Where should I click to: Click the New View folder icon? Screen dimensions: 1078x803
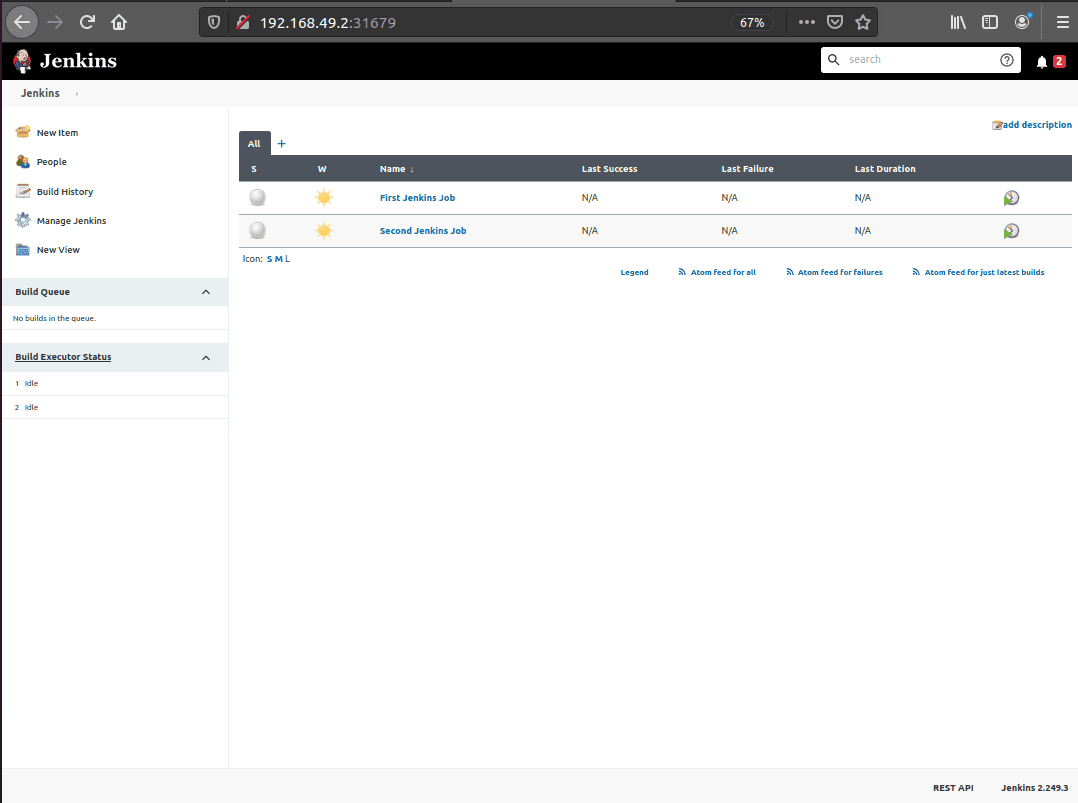tap(23, 250)
